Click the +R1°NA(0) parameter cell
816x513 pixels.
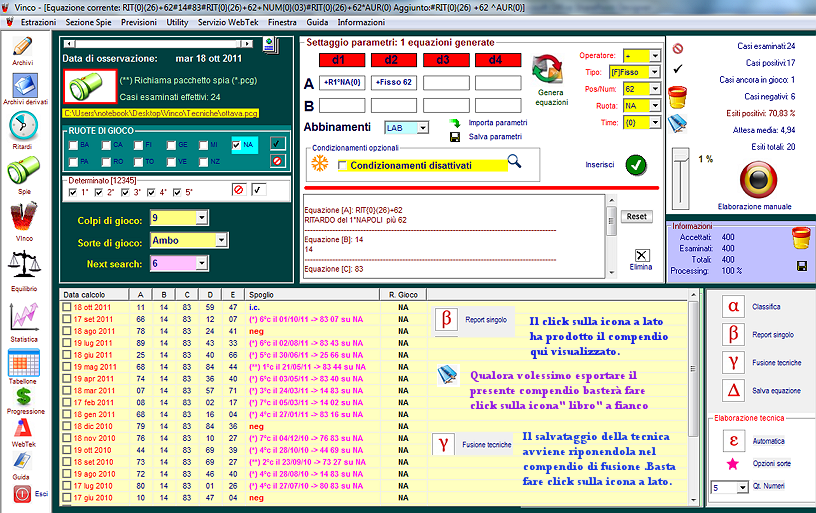point(342,83)
